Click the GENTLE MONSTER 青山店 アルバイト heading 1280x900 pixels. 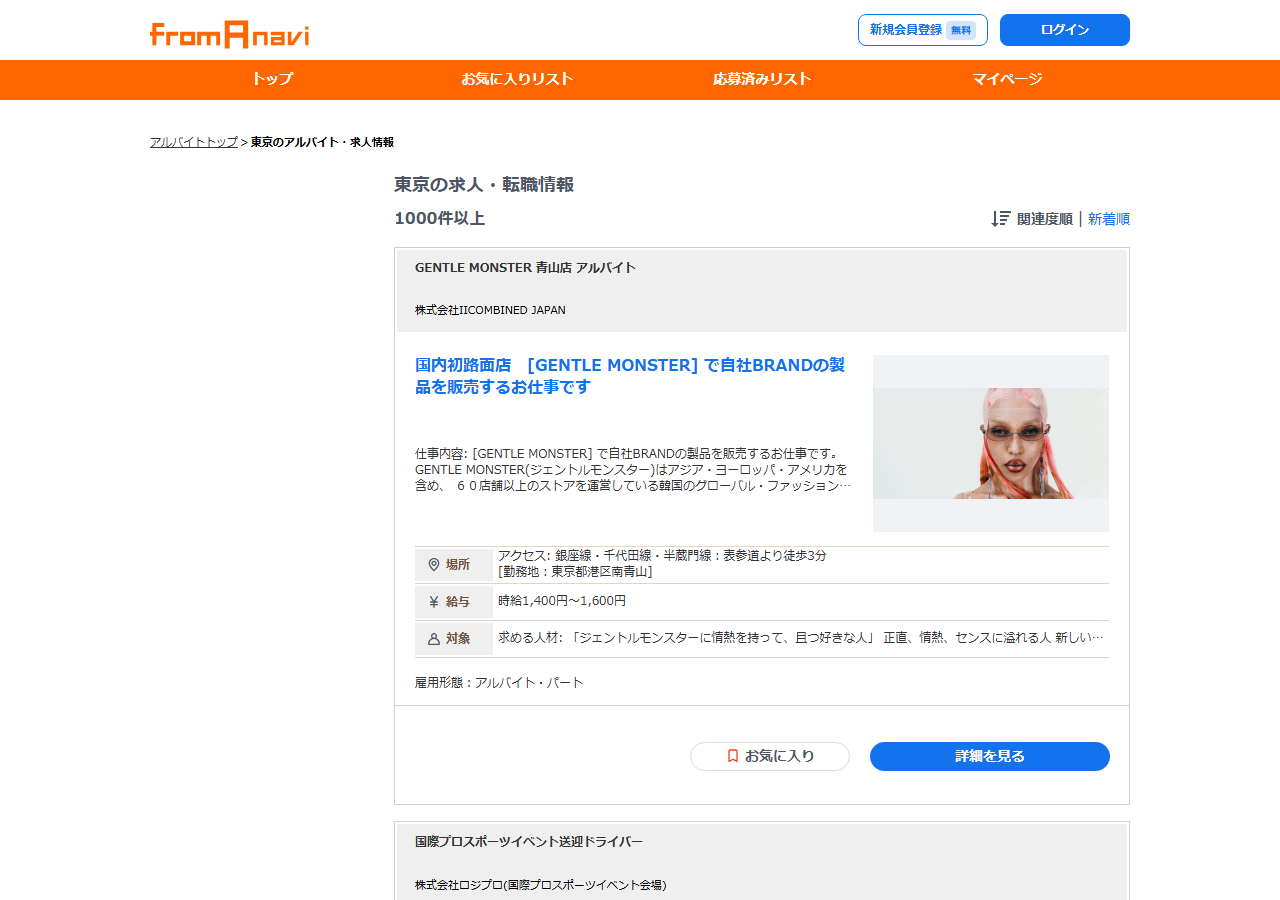(x=525, y=268)
